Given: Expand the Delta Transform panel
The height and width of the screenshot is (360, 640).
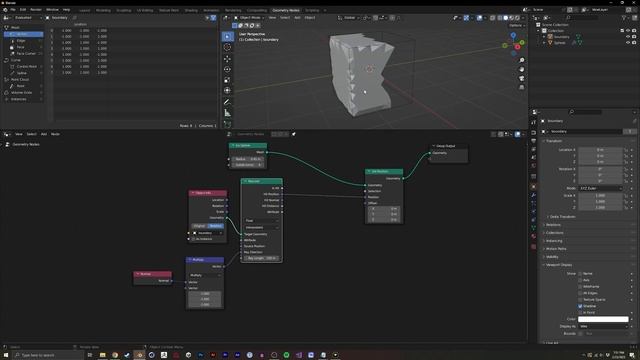Looking at the screenshot, I should click(562, 217).
